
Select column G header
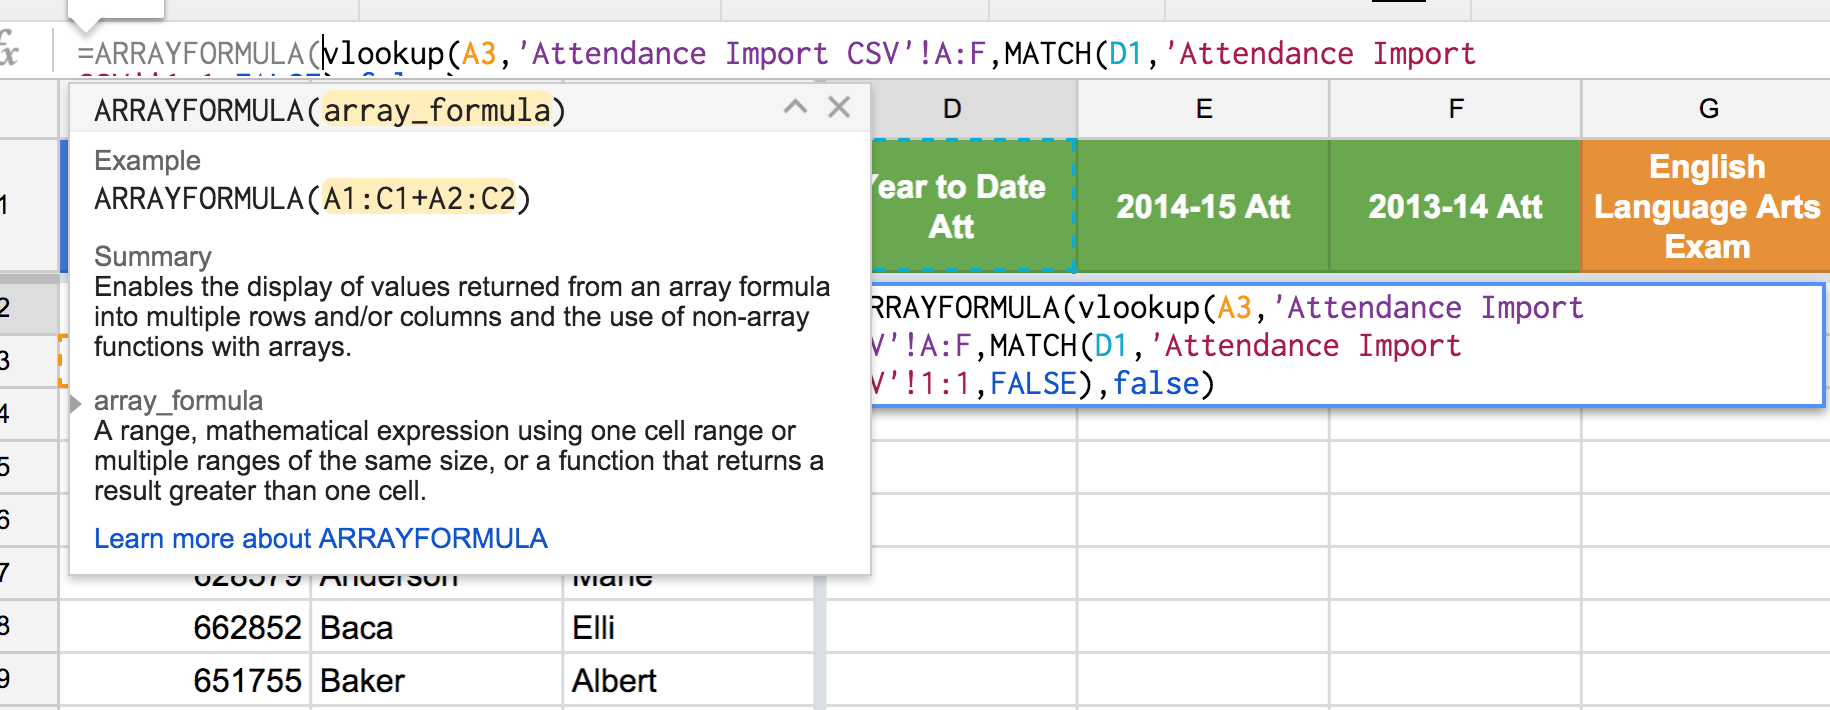pos(1707,109)
